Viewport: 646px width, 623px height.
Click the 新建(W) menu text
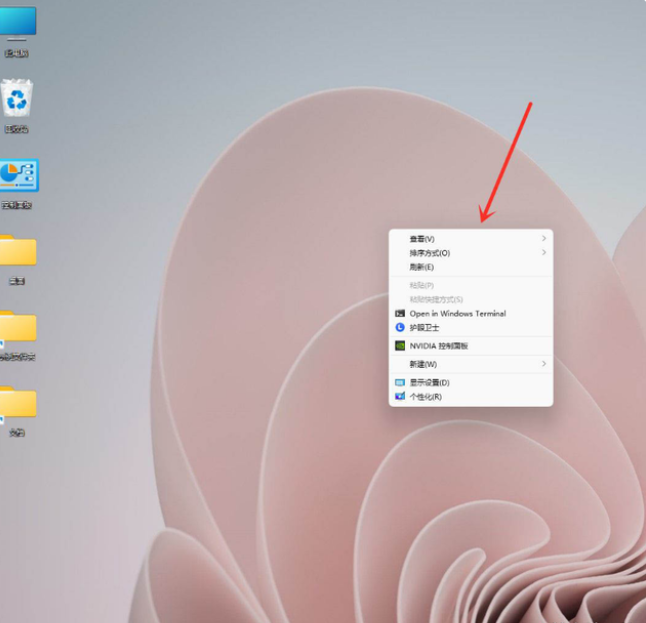pyautogui.click(x=423, y=364)
